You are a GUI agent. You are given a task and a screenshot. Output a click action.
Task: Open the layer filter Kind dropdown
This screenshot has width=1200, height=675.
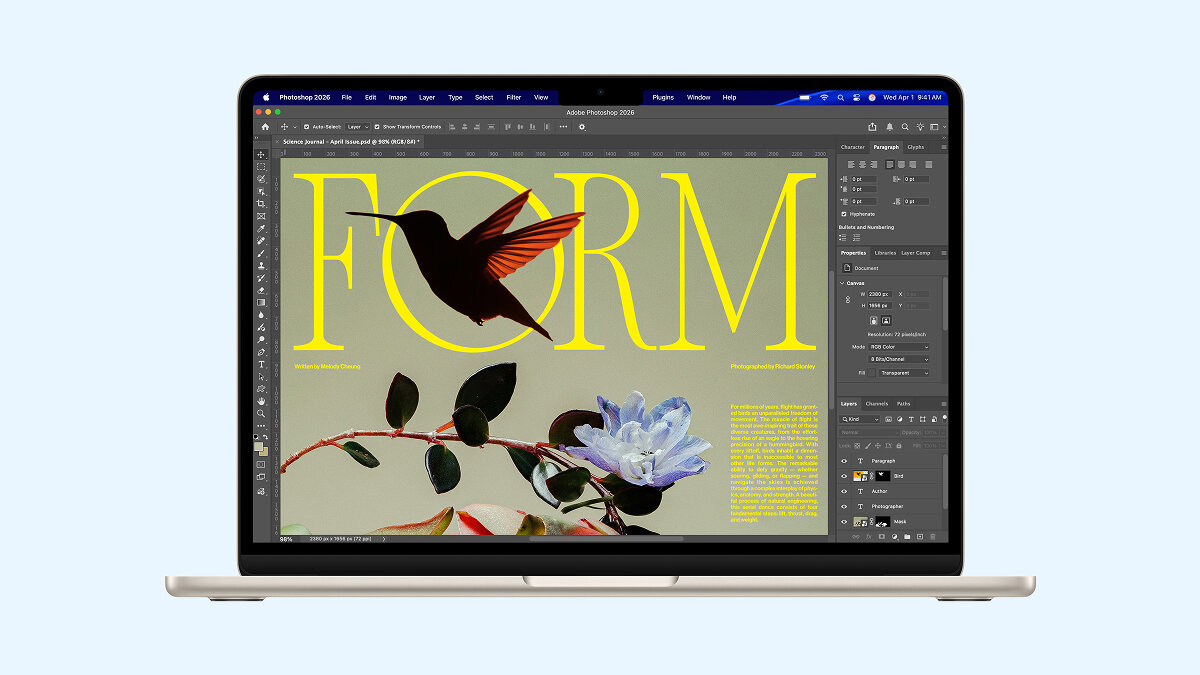click(861, 419)
